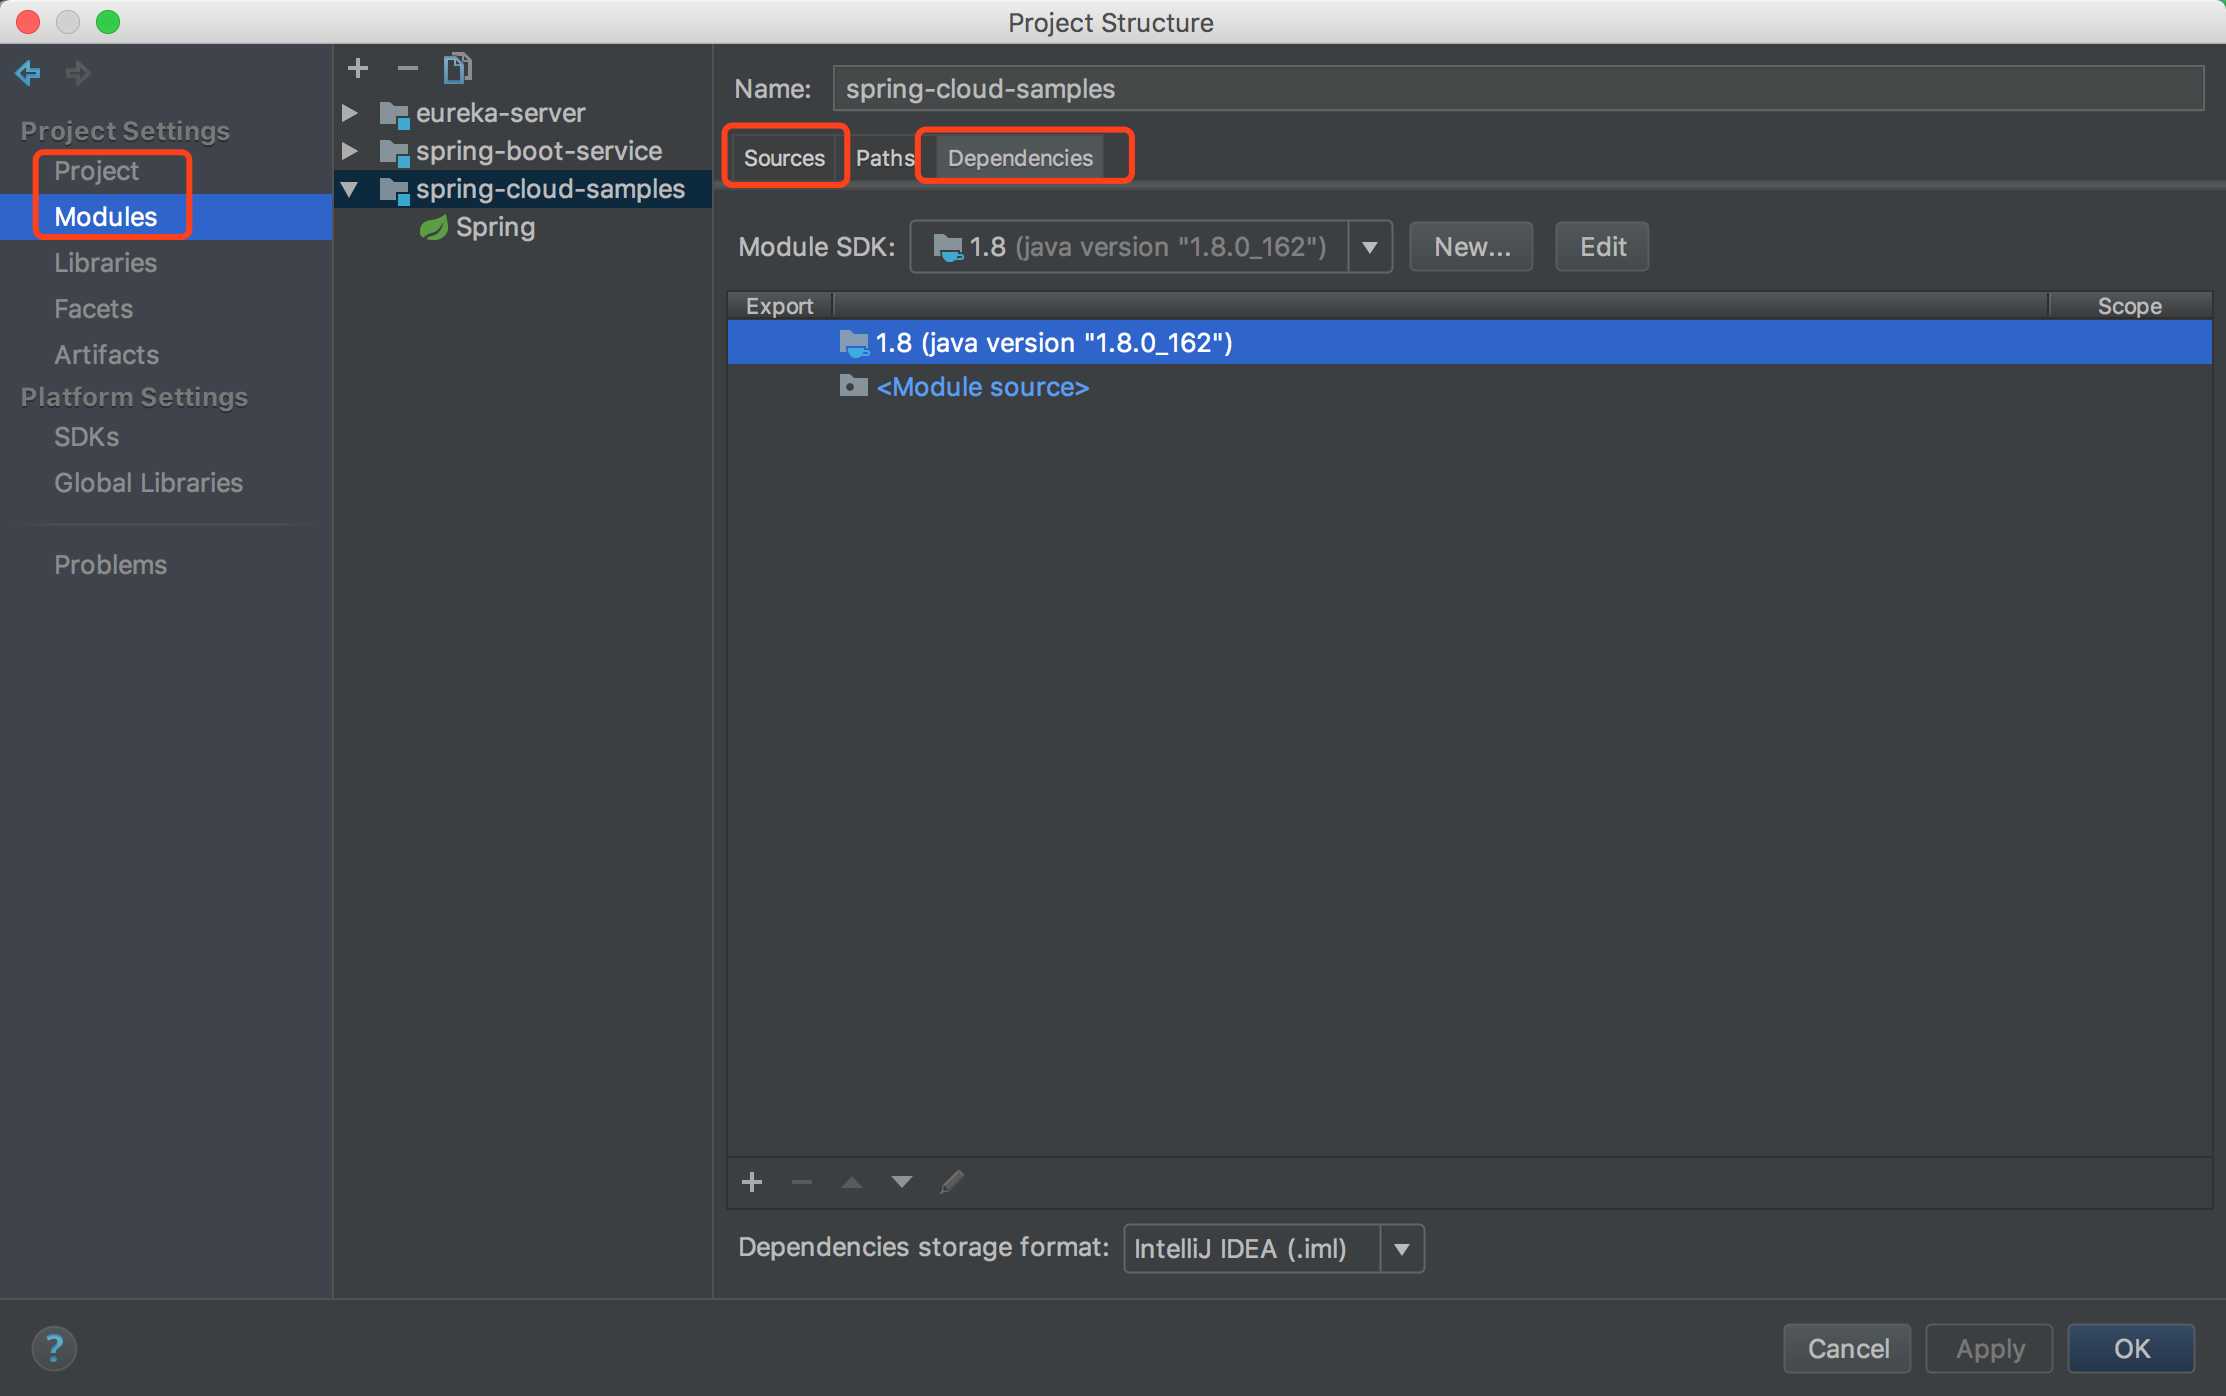Open Facets settings section
Viewport: 2226px width, 1396px height.
93,309
